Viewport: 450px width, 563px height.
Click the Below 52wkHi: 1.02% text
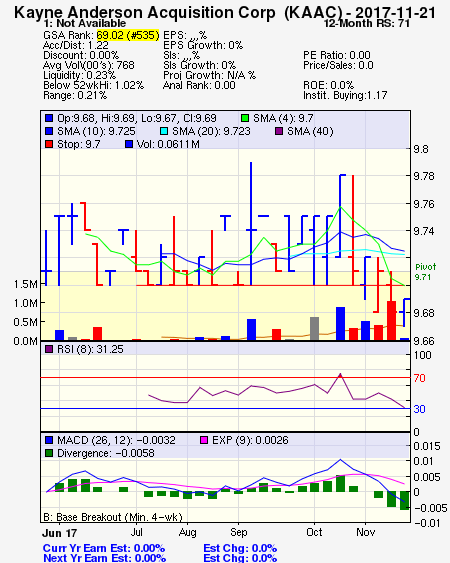pyautogui.click(x=93, y=85)
